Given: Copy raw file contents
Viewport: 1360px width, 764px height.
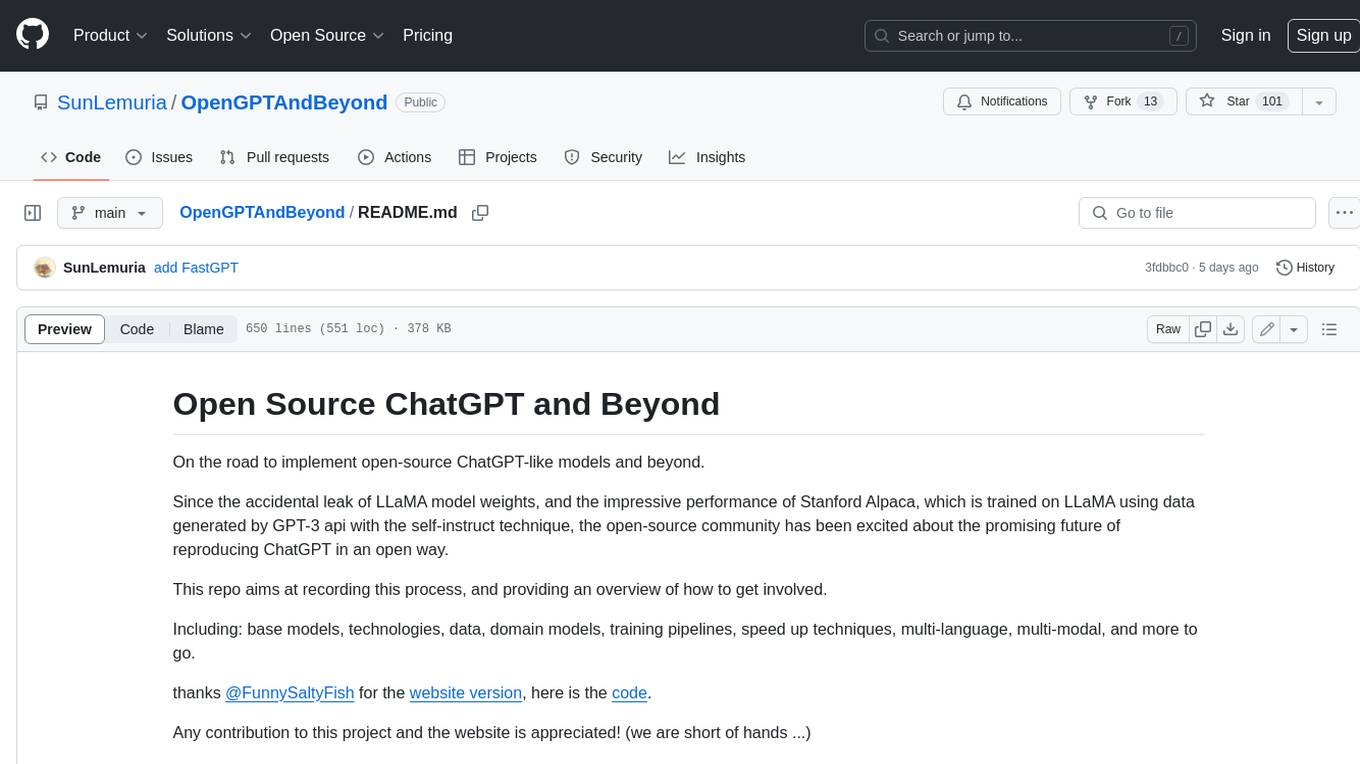Looking at the screenshot, I should click(x=1203, y=329).
